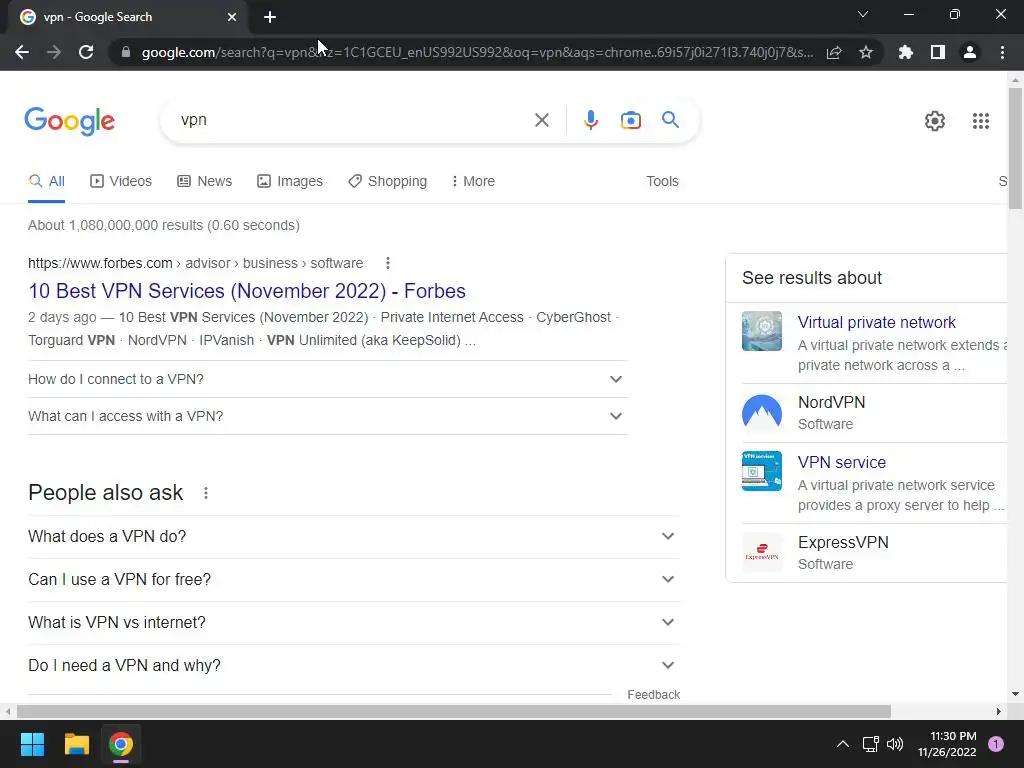
Task: Click the VPN service thumbnail image
Action: click(x=761, y=471)
